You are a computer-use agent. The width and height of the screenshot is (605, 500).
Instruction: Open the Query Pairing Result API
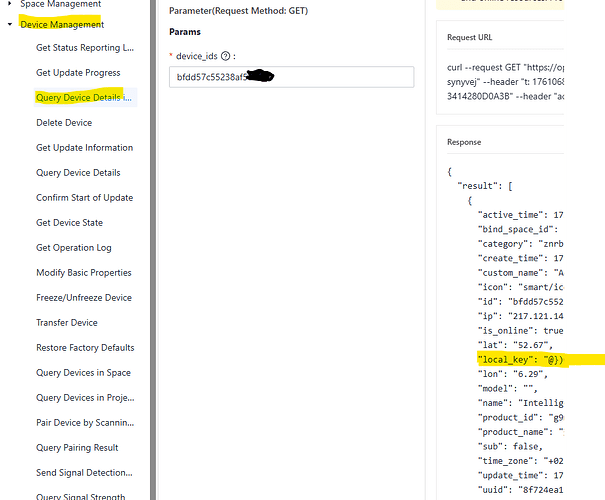77,448
